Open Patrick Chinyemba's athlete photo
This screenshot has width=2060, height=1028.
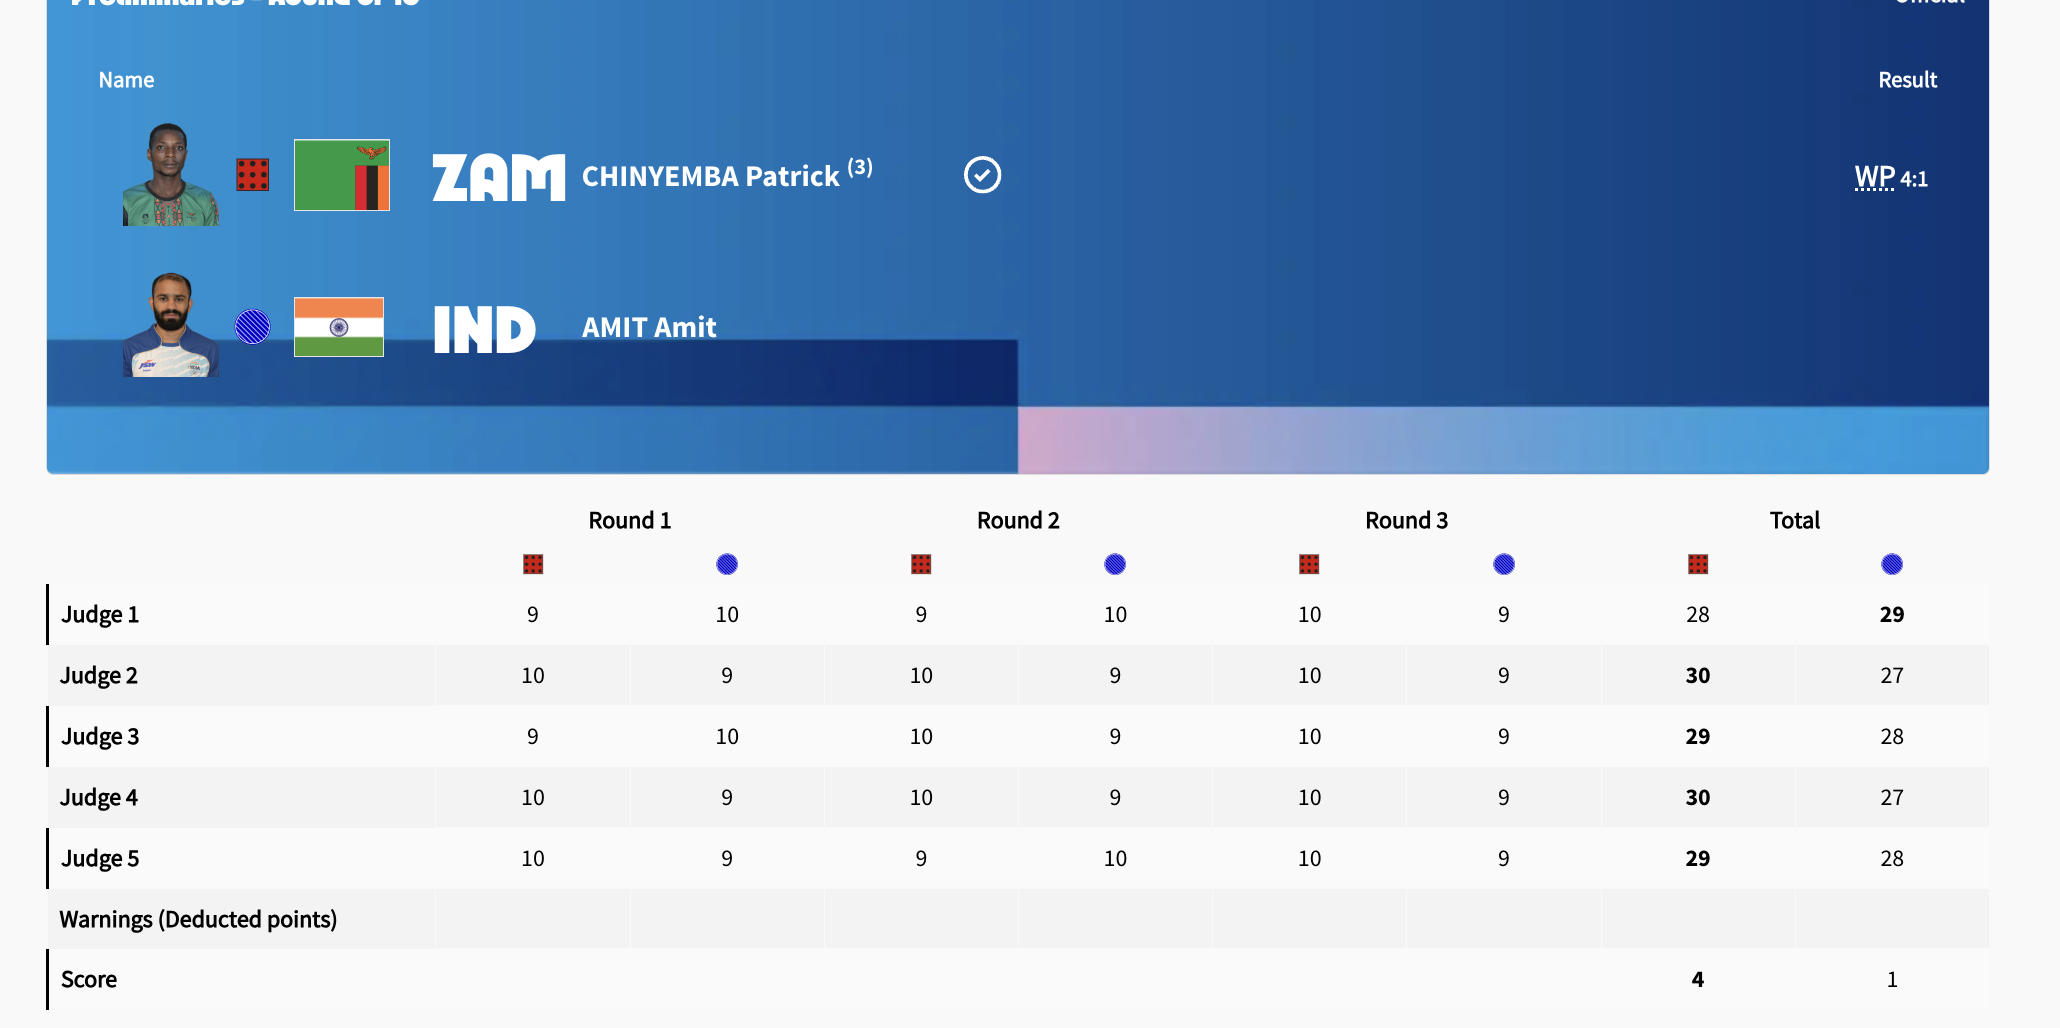pyautogui.click(x=170, y=175)
